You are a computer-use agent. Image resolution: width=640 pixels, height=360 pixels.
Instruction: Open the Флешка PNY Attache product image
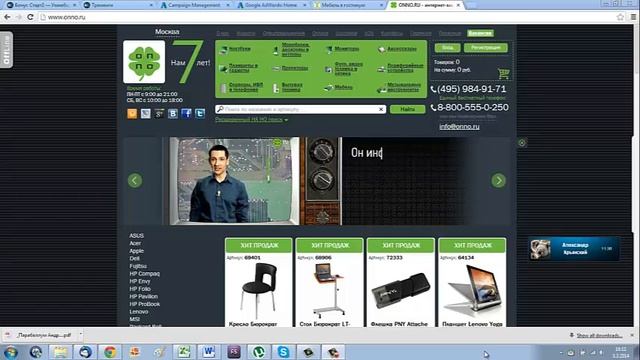click(x=400, y=290)
